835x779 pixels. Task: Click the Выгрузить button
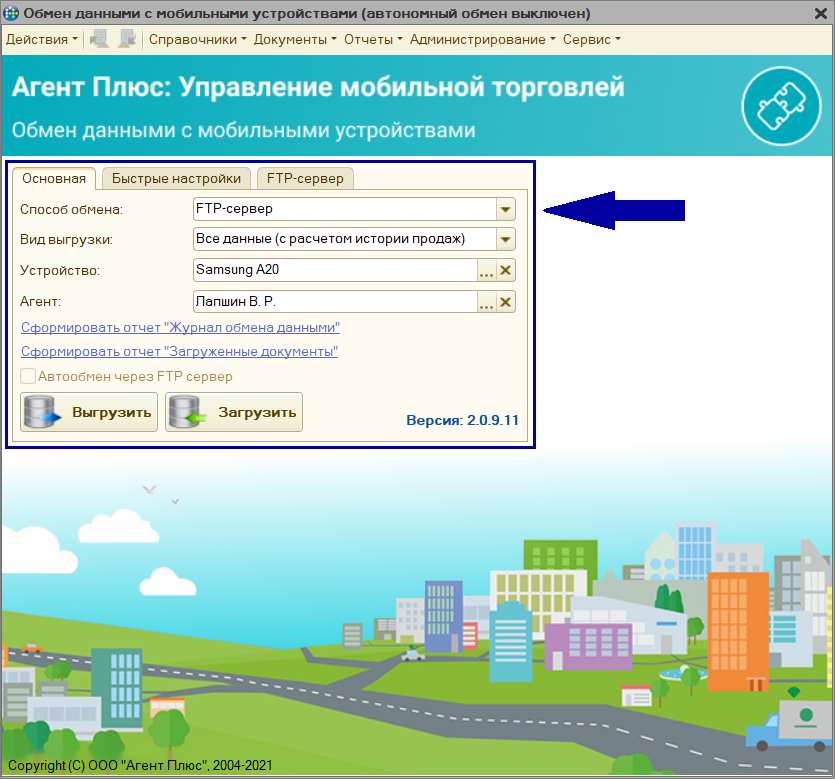pyautogui.click(x=89, y=412)
